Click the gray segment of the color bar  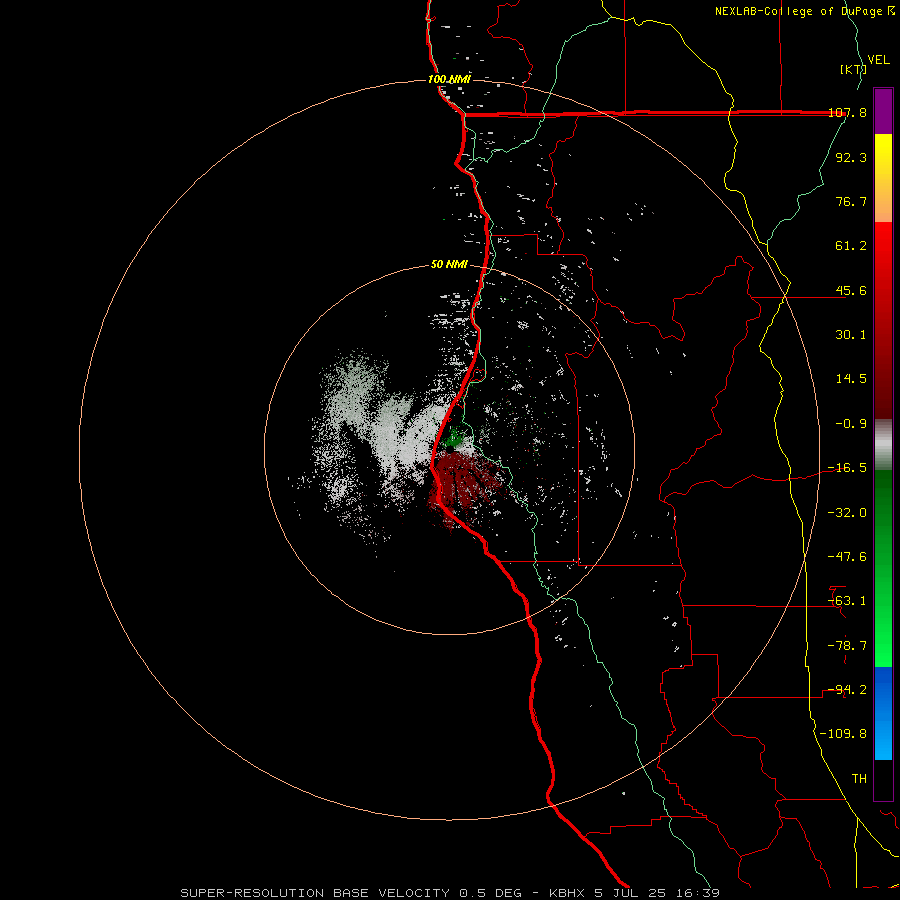[x=883, y=445]
